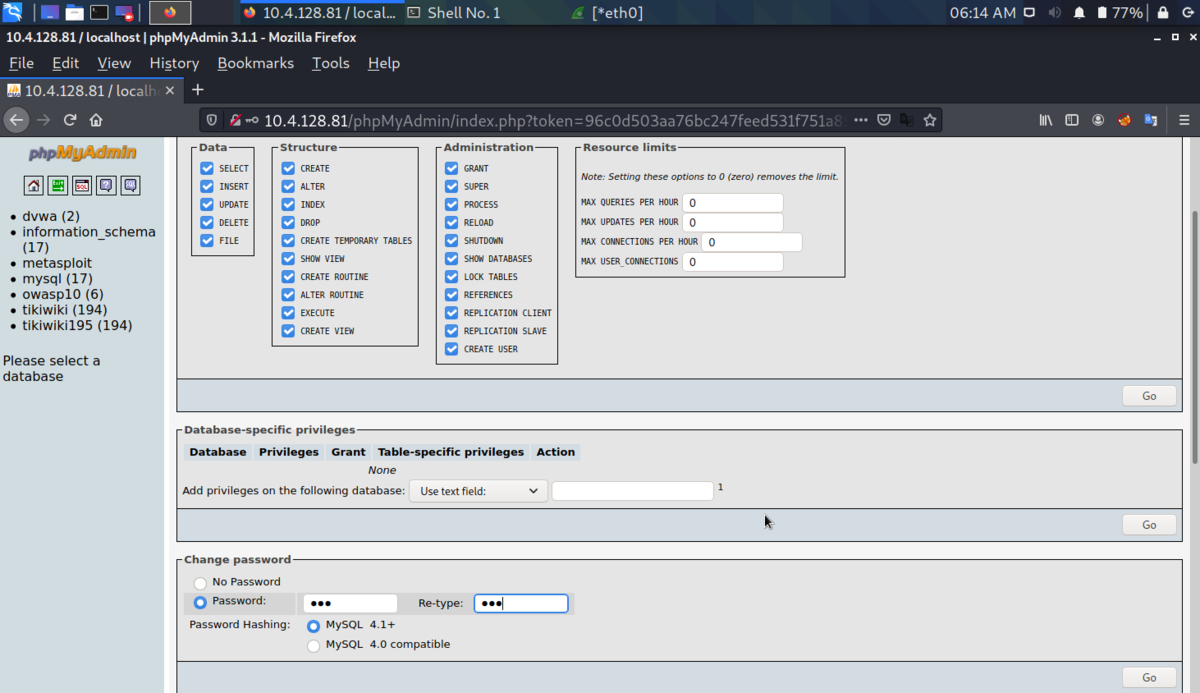Uncheck the SHUTDOWN privilege

452,240
